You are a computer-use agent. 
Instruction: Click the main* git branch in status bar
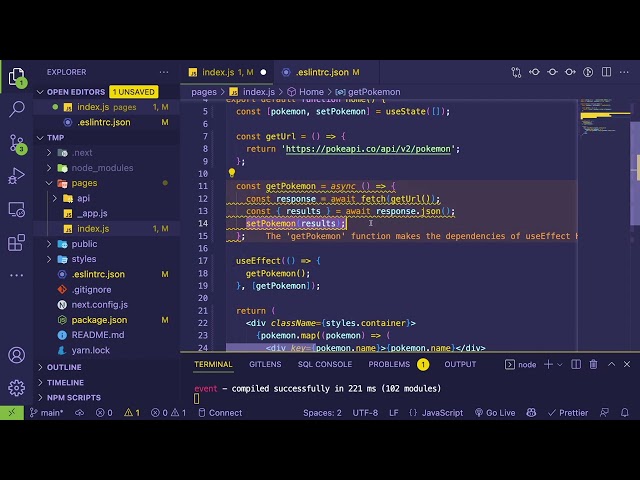(x=47, y=413)
